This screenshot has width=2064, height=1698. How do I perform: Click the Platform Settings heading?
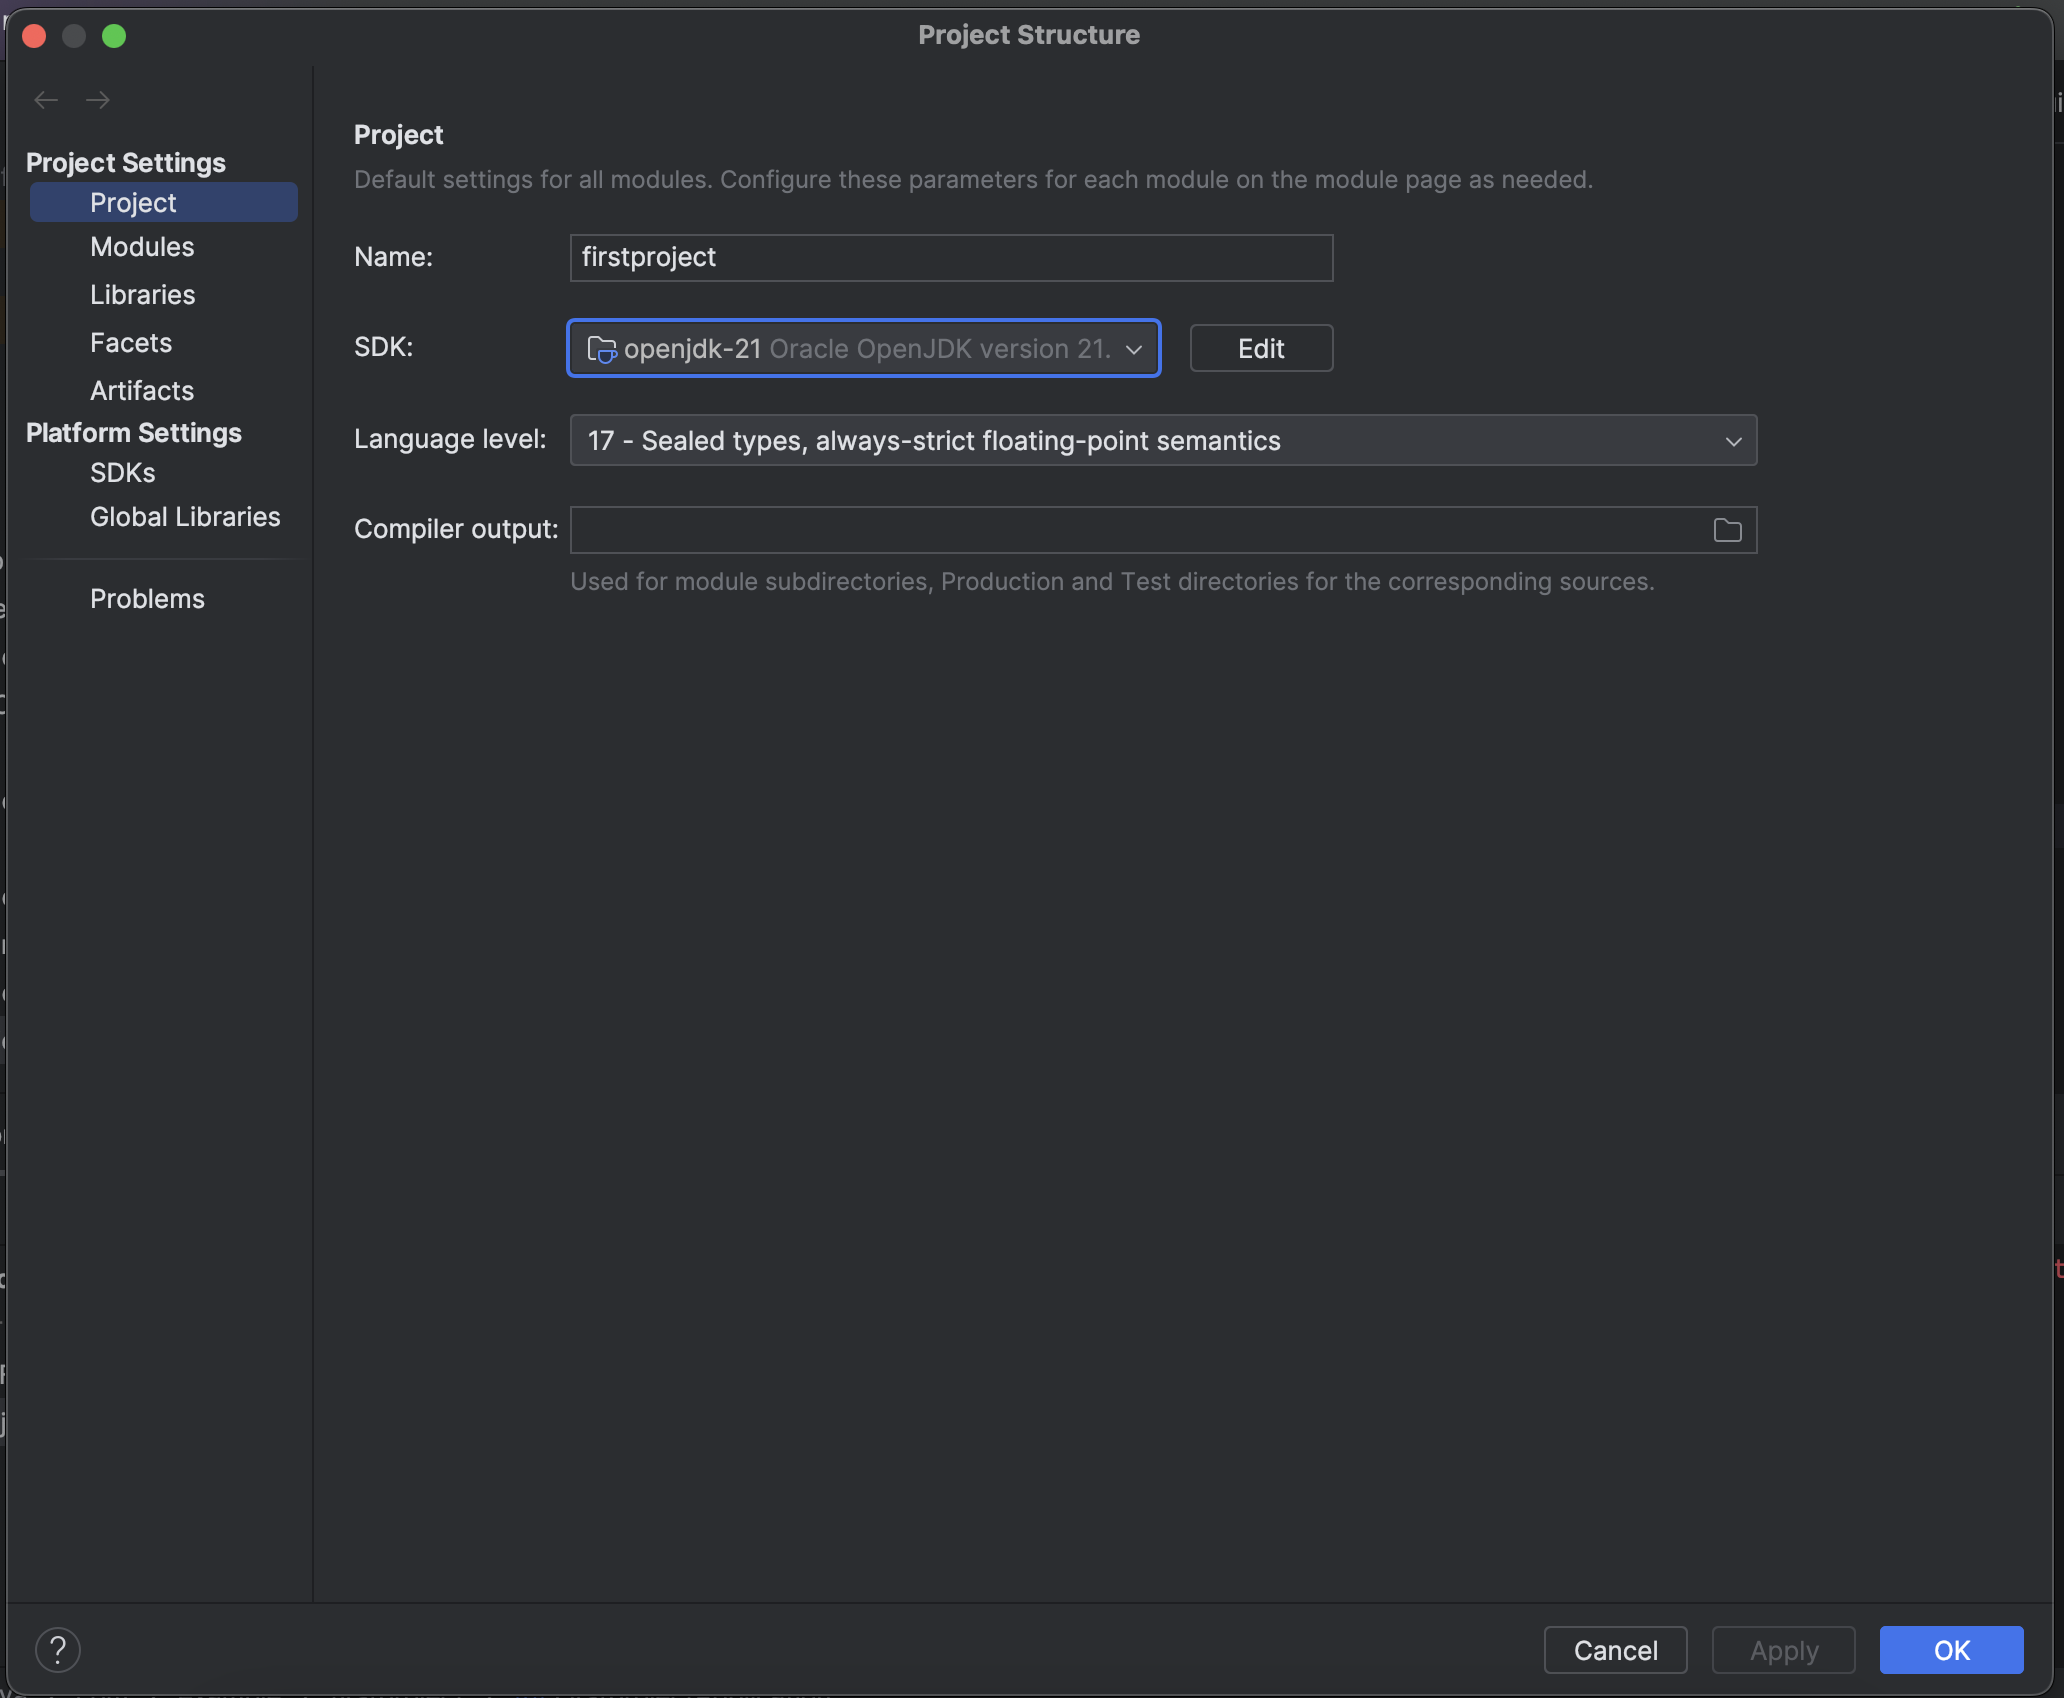point(134,433)
